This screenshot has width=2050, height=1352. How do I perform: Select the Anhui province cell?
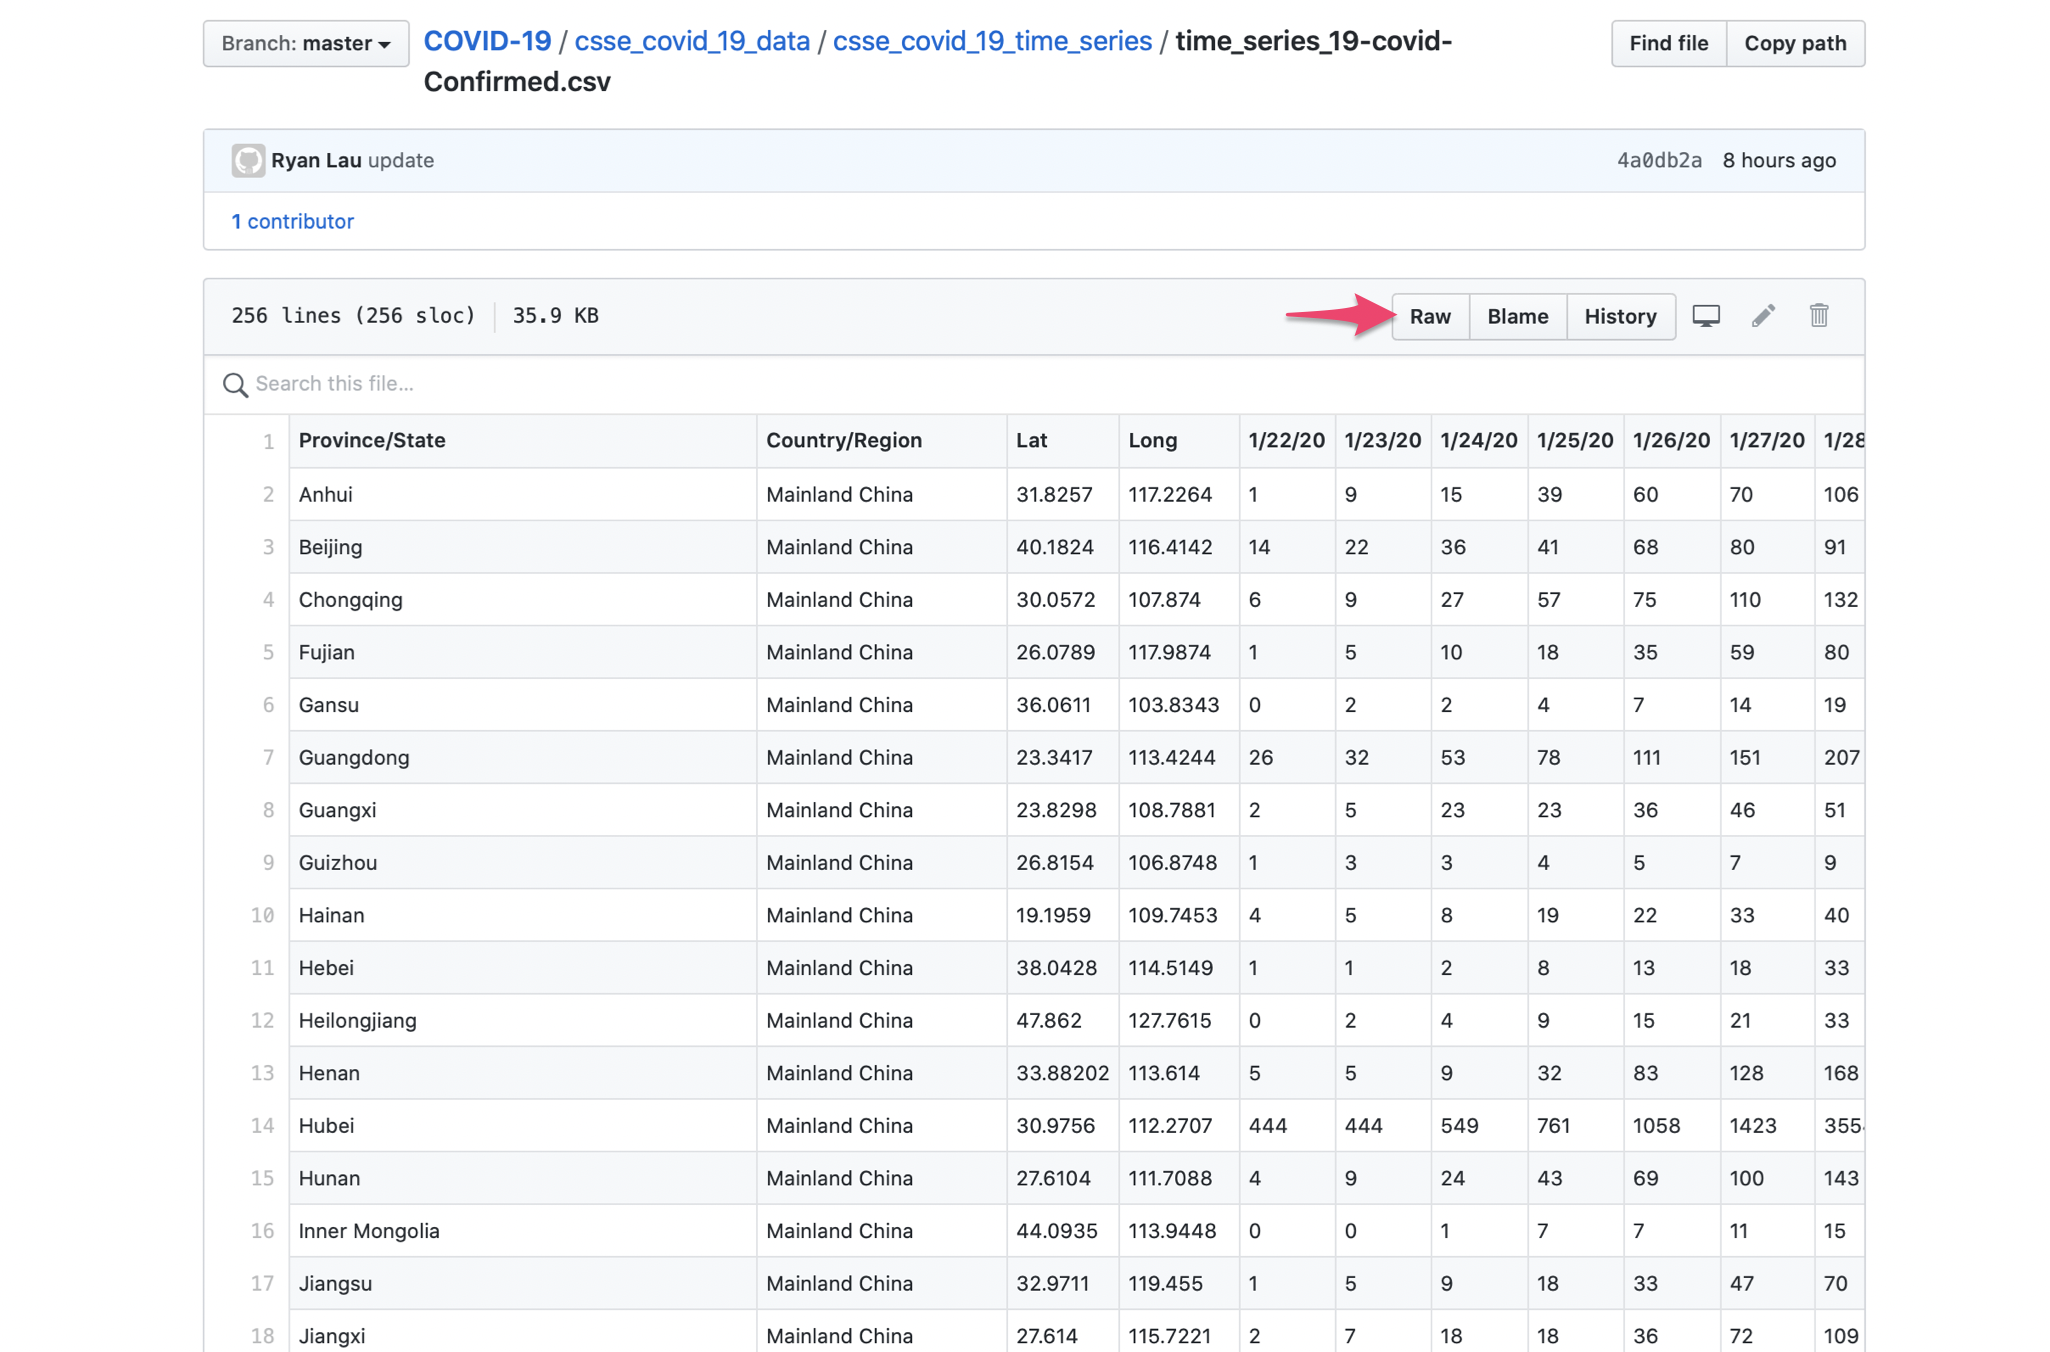523,494
